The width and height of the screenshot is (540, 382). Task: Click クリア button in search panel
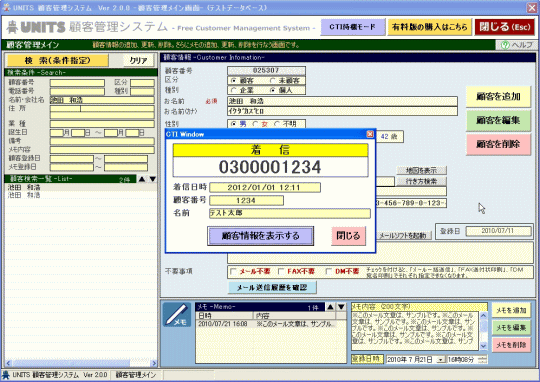[x=138, y=61]
